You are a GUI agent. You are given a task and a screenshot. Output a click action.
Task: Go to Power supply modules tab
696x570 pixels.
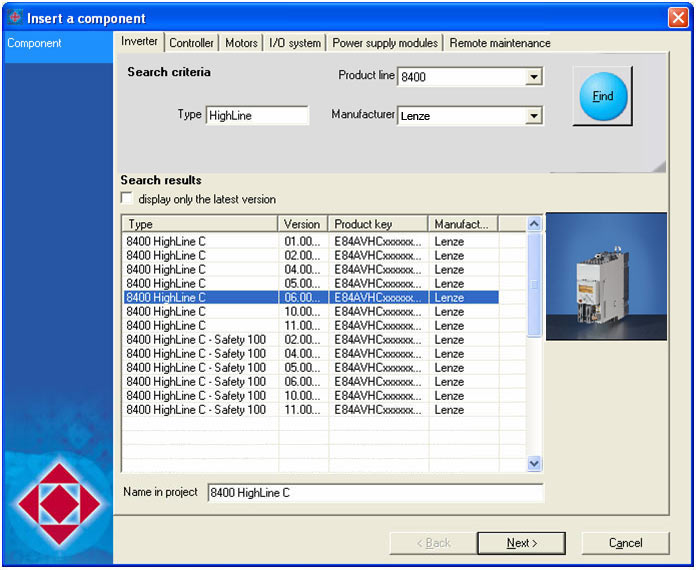[385, 43]
